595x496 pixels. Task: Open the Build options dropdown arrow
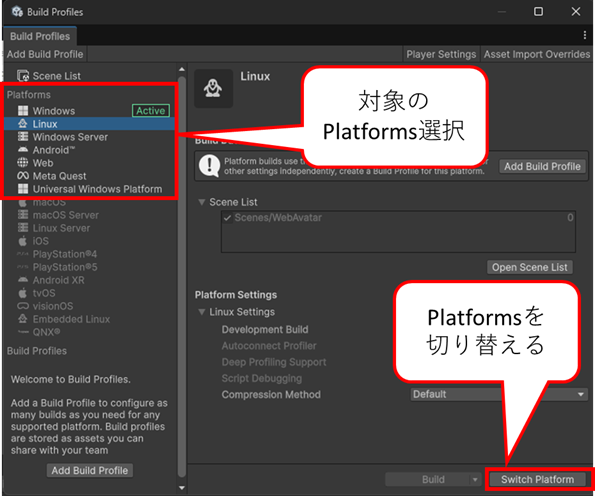(x=475, y=480)
